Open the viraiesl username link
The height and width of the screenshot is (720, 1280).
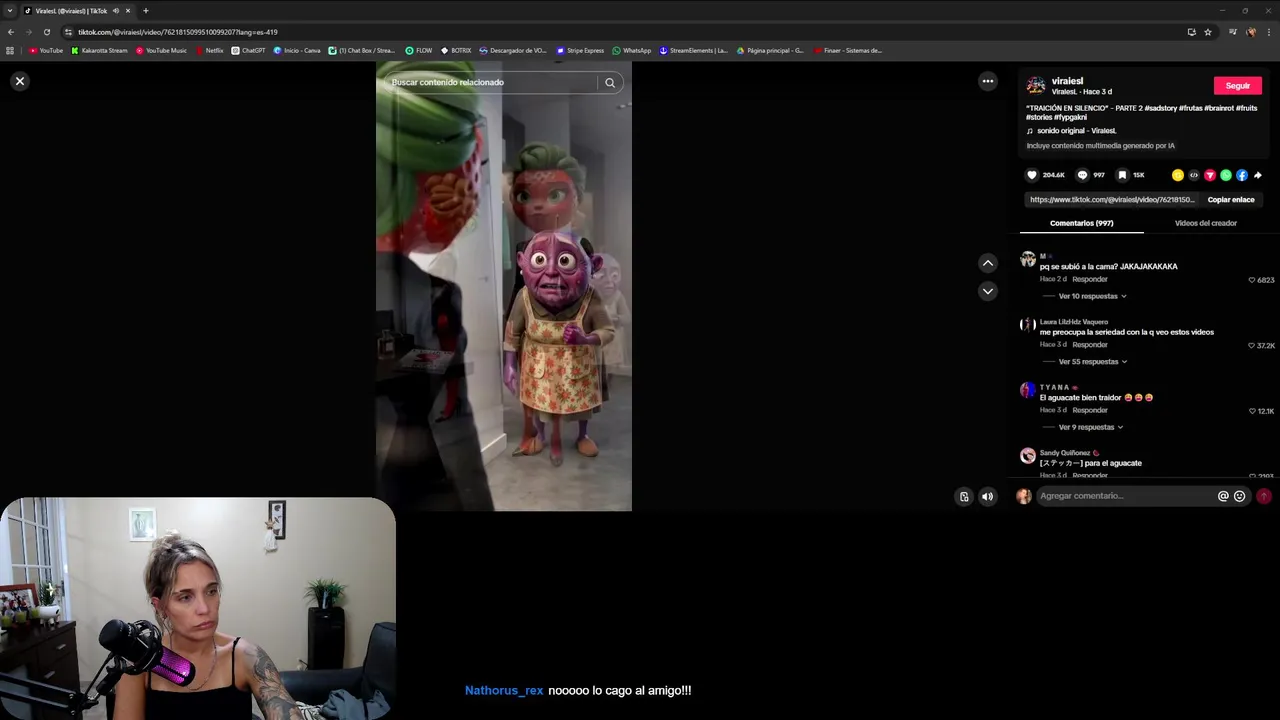pyautogui.click(x=1067, y=81)
